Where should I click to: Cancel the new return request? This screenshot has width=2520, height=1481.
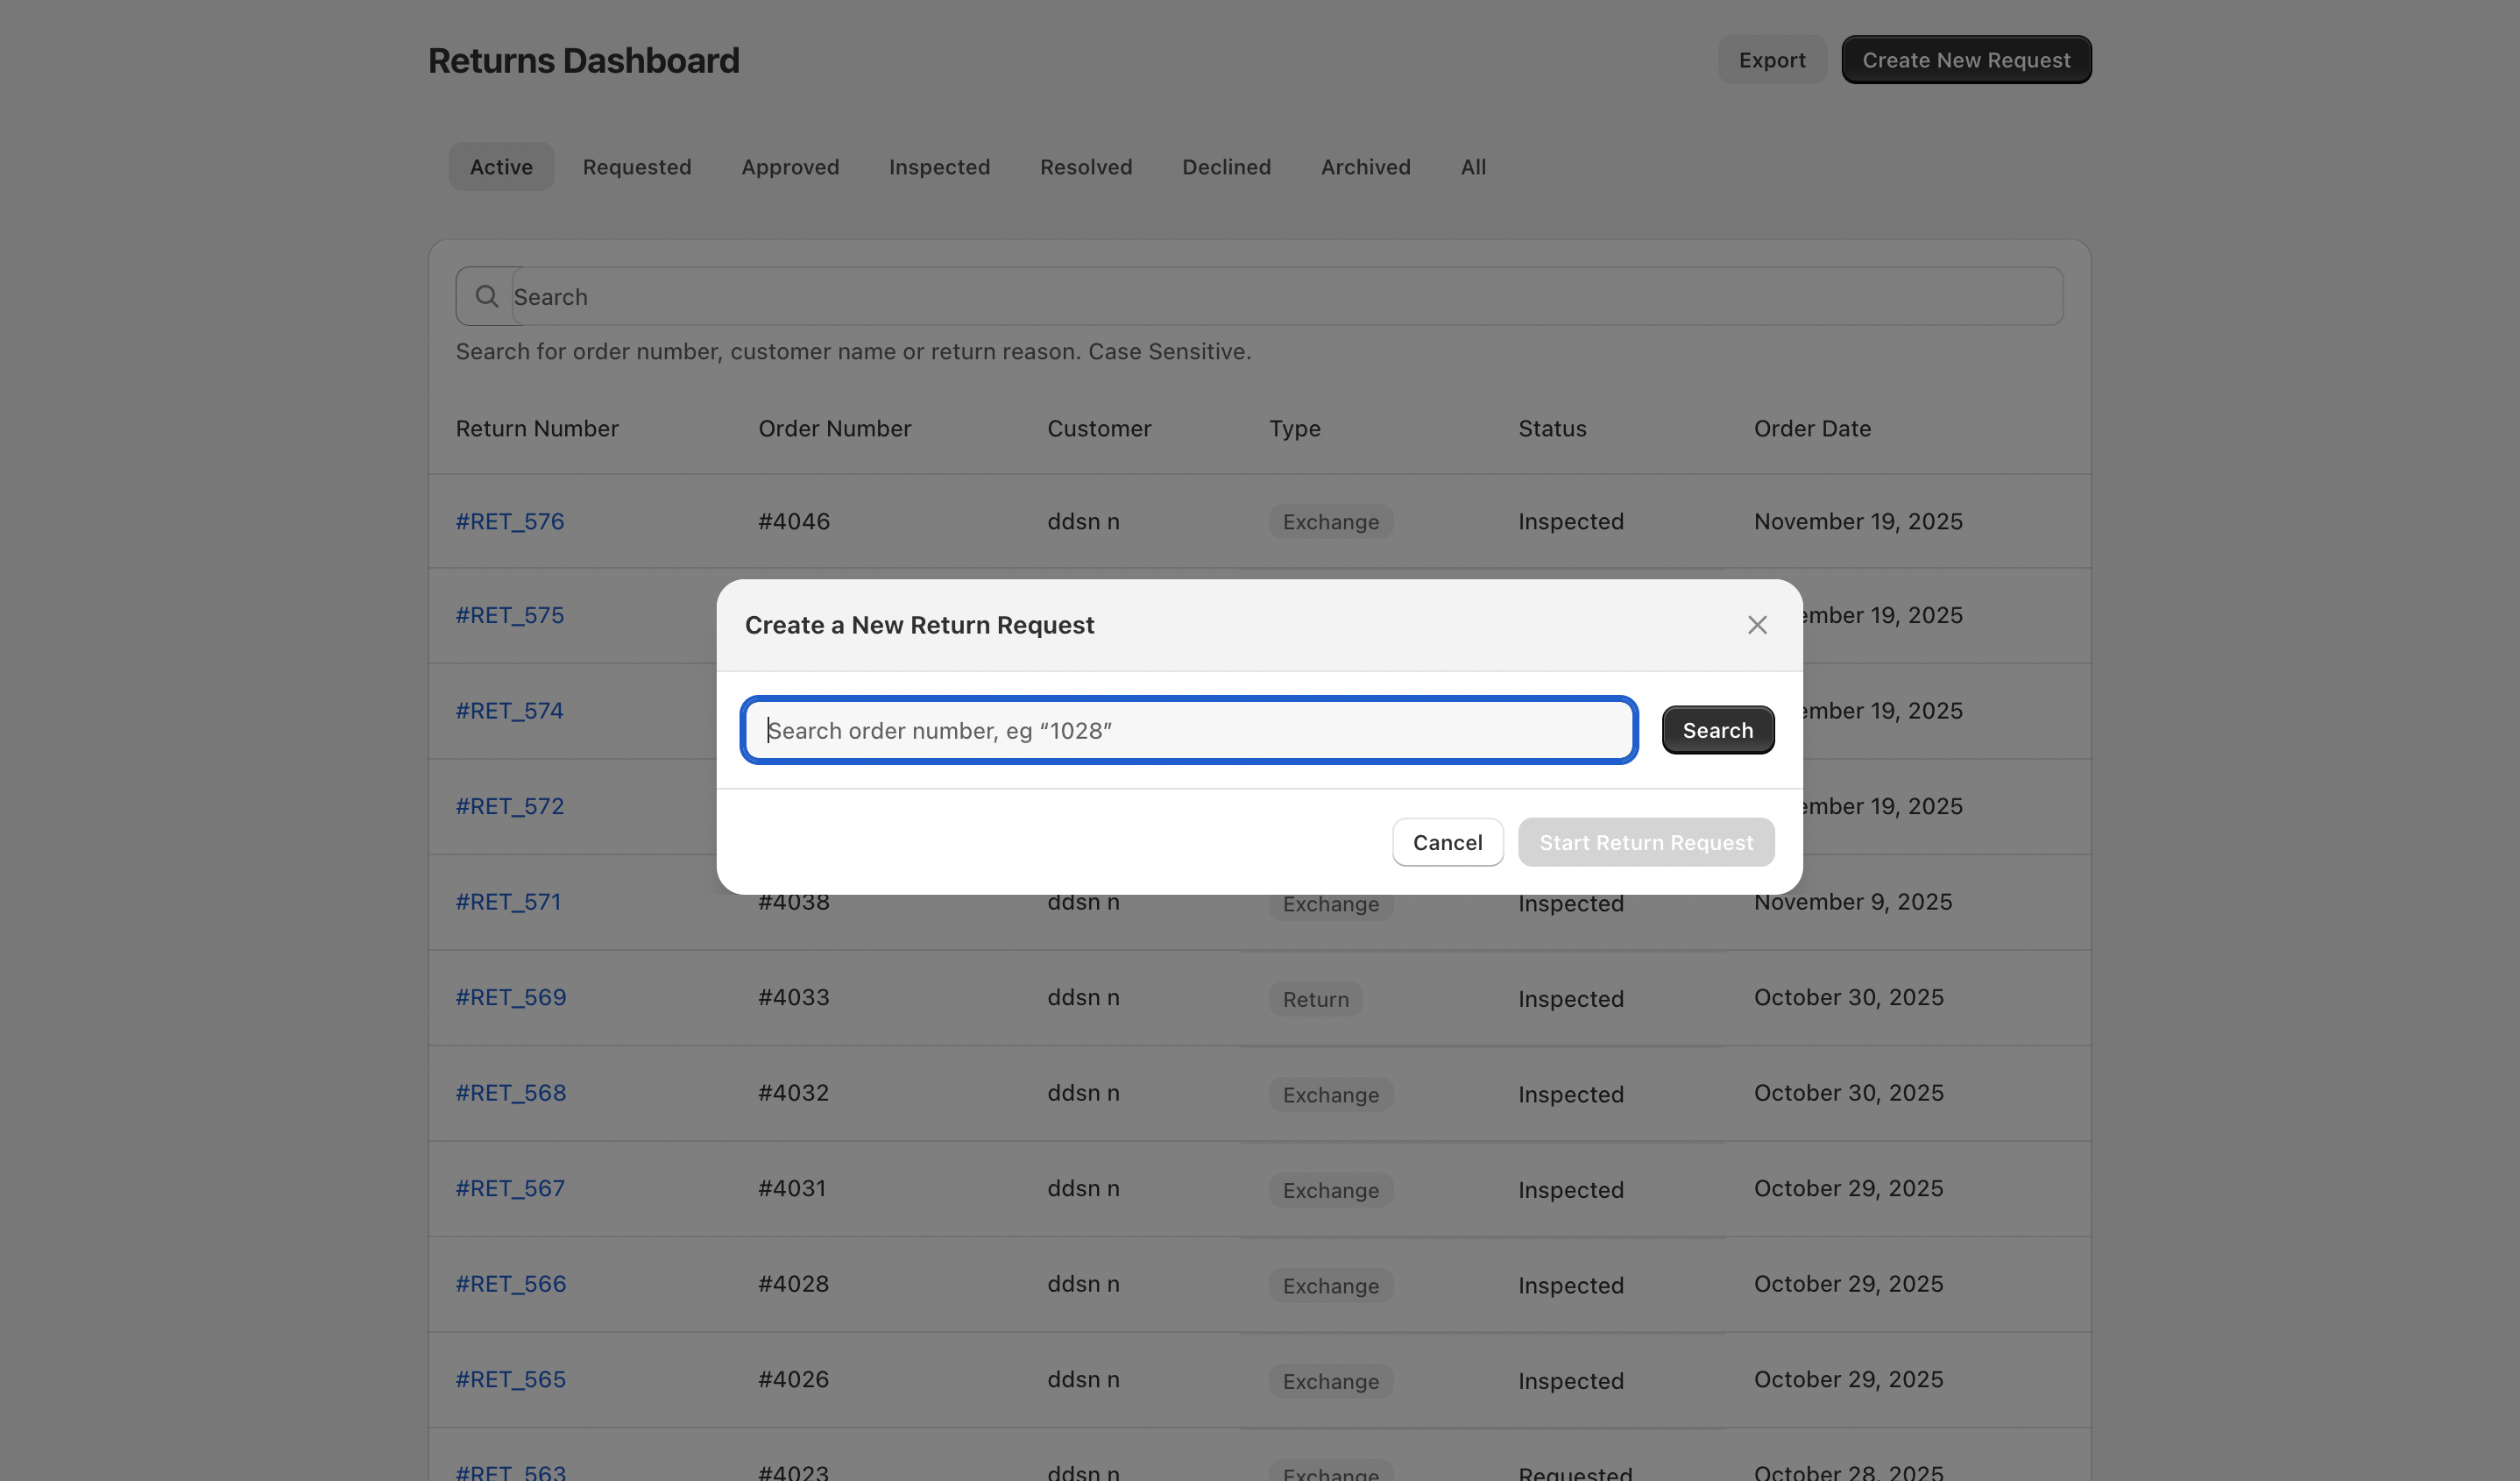[x=1447, y=842]
